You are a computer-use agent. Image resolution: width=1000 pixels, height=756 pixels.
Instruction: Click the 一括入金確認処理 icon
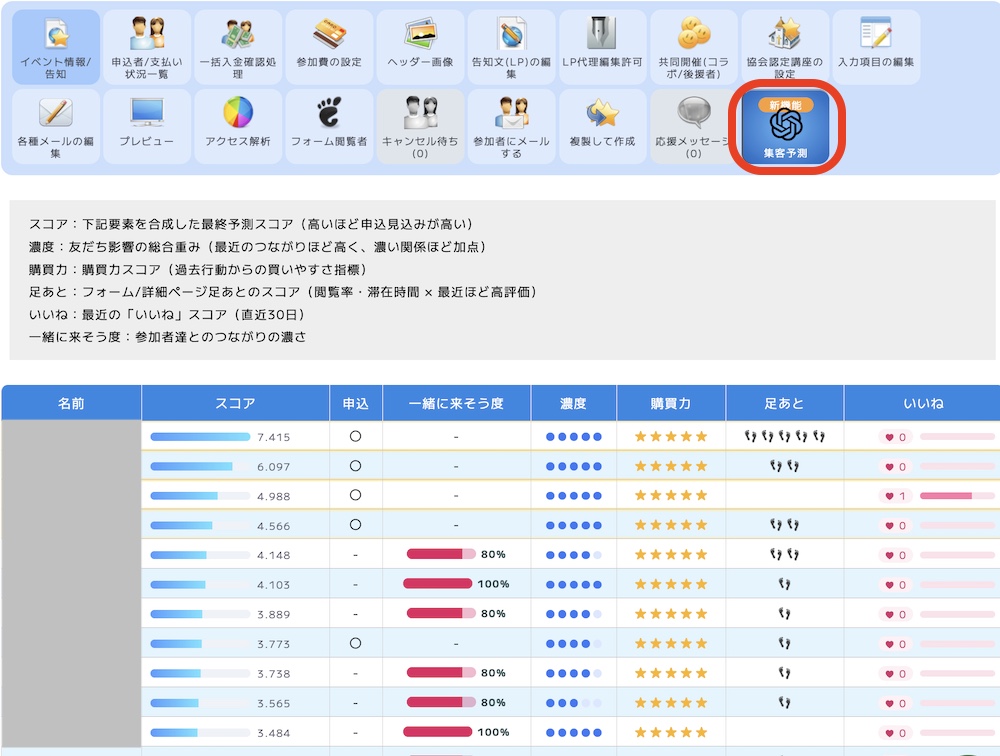pos(238,47)
